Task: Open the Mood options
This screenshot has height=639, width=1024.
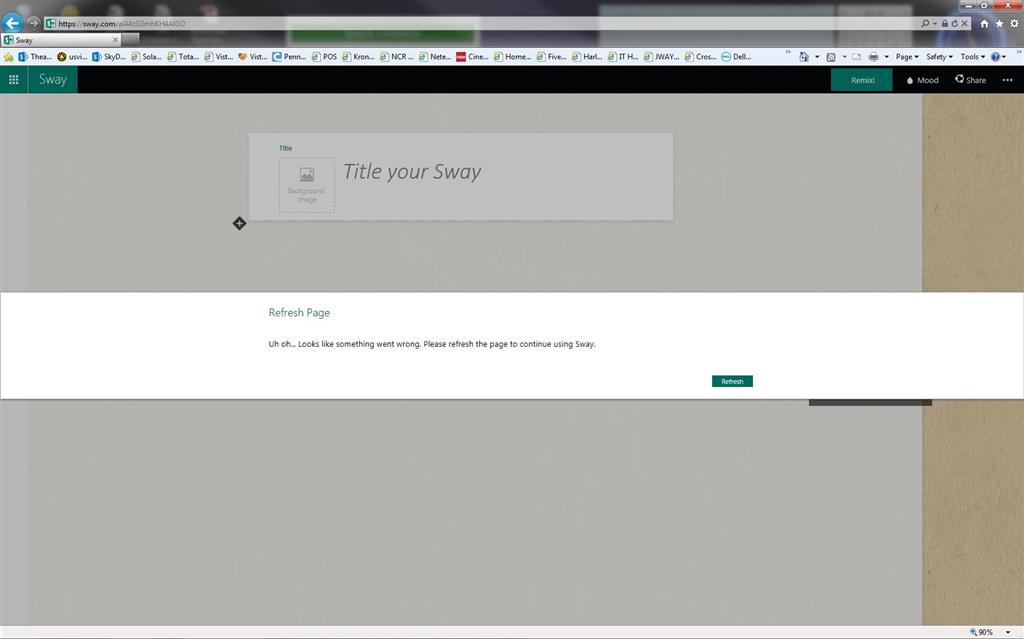Action: (923, 80)
